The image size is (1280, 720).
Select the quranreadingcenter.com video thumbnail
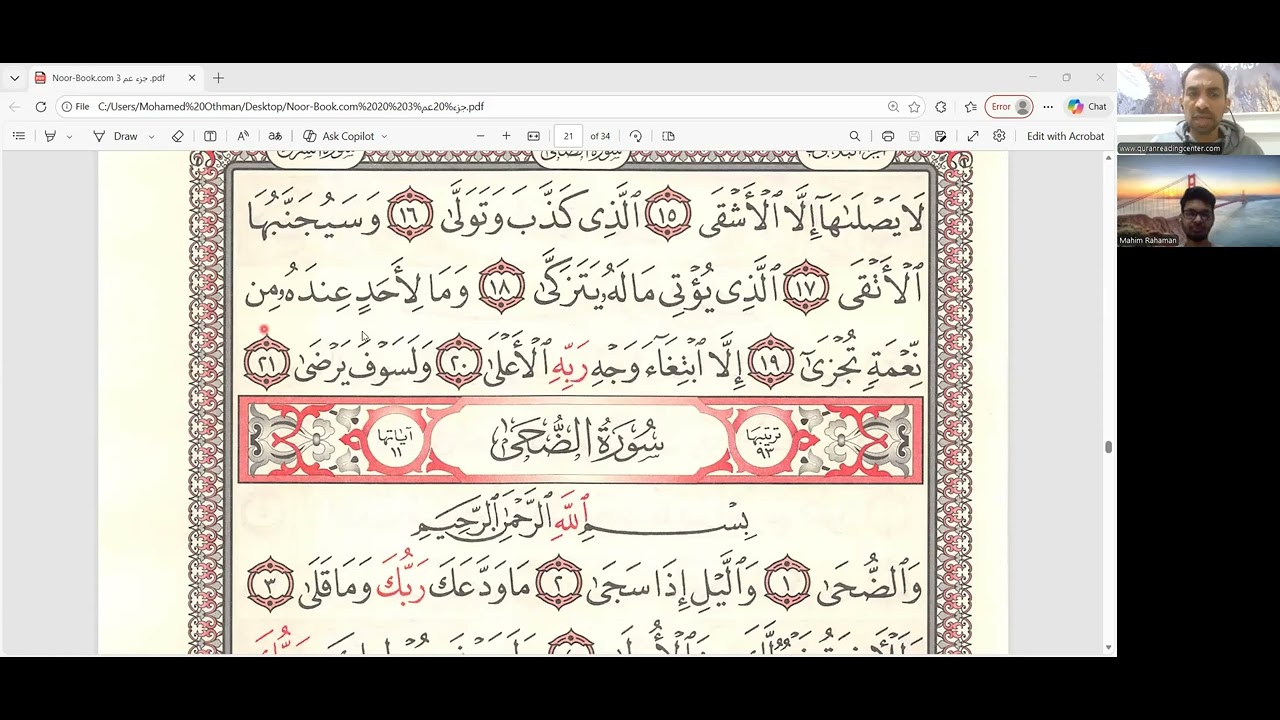pyautogui.click(x=1198, y=109)
